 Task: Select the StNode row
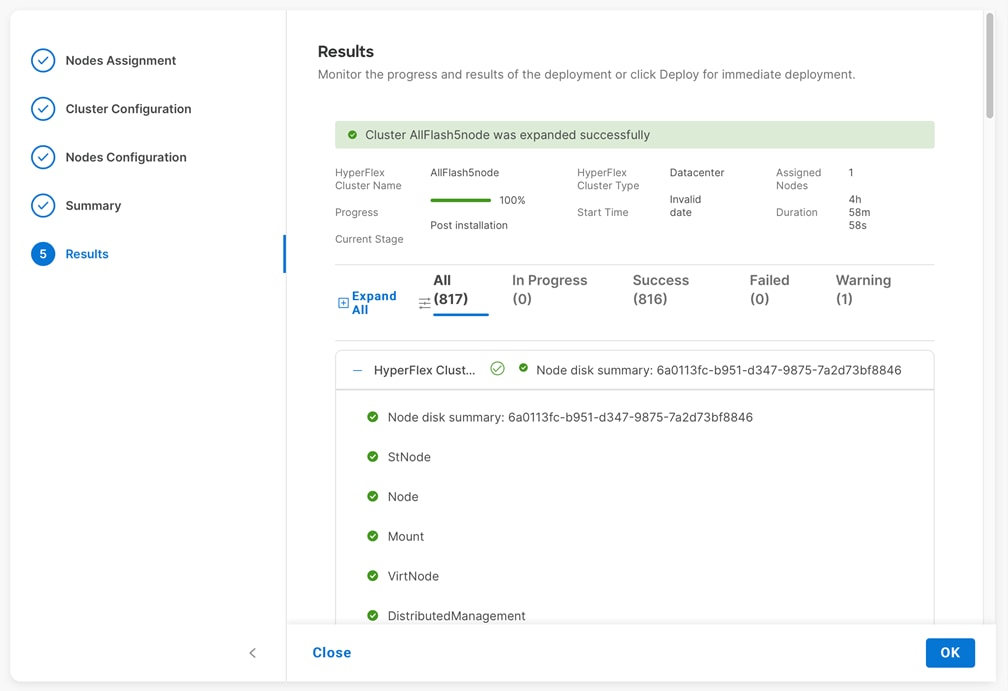[409, 457]
